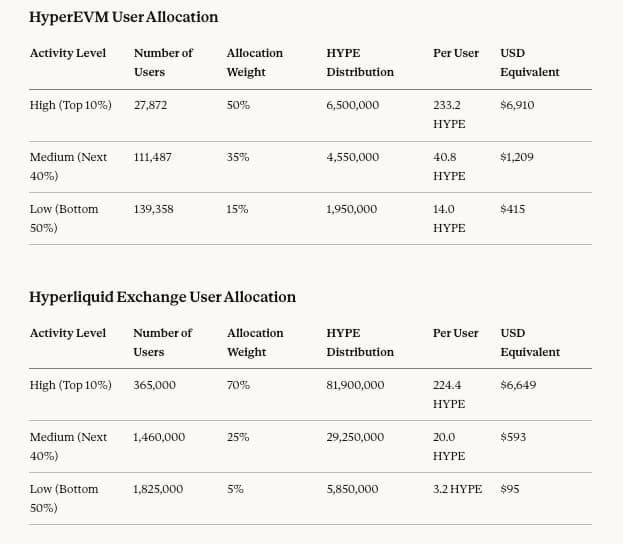Select the 4,550,000 distribution cell
623x544 pixels.
[x=352, y=157]
